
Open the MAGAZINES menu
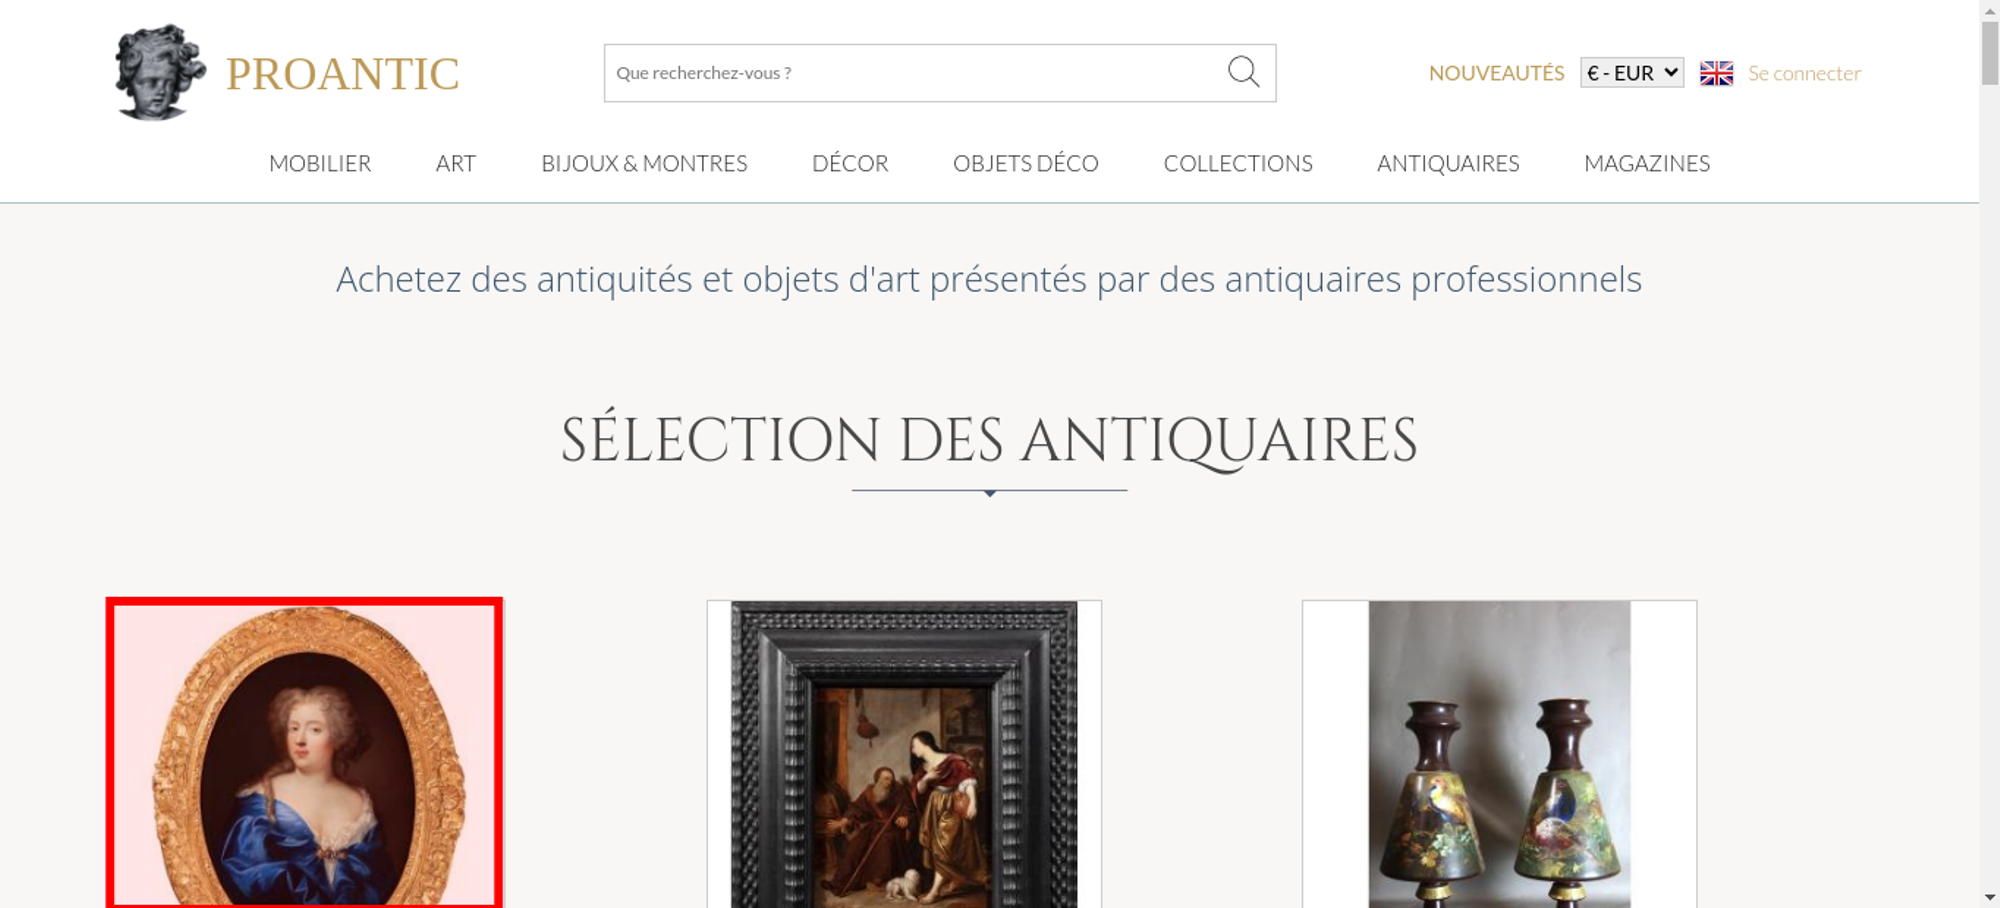pyautogui.click(x=1647, y=163)
